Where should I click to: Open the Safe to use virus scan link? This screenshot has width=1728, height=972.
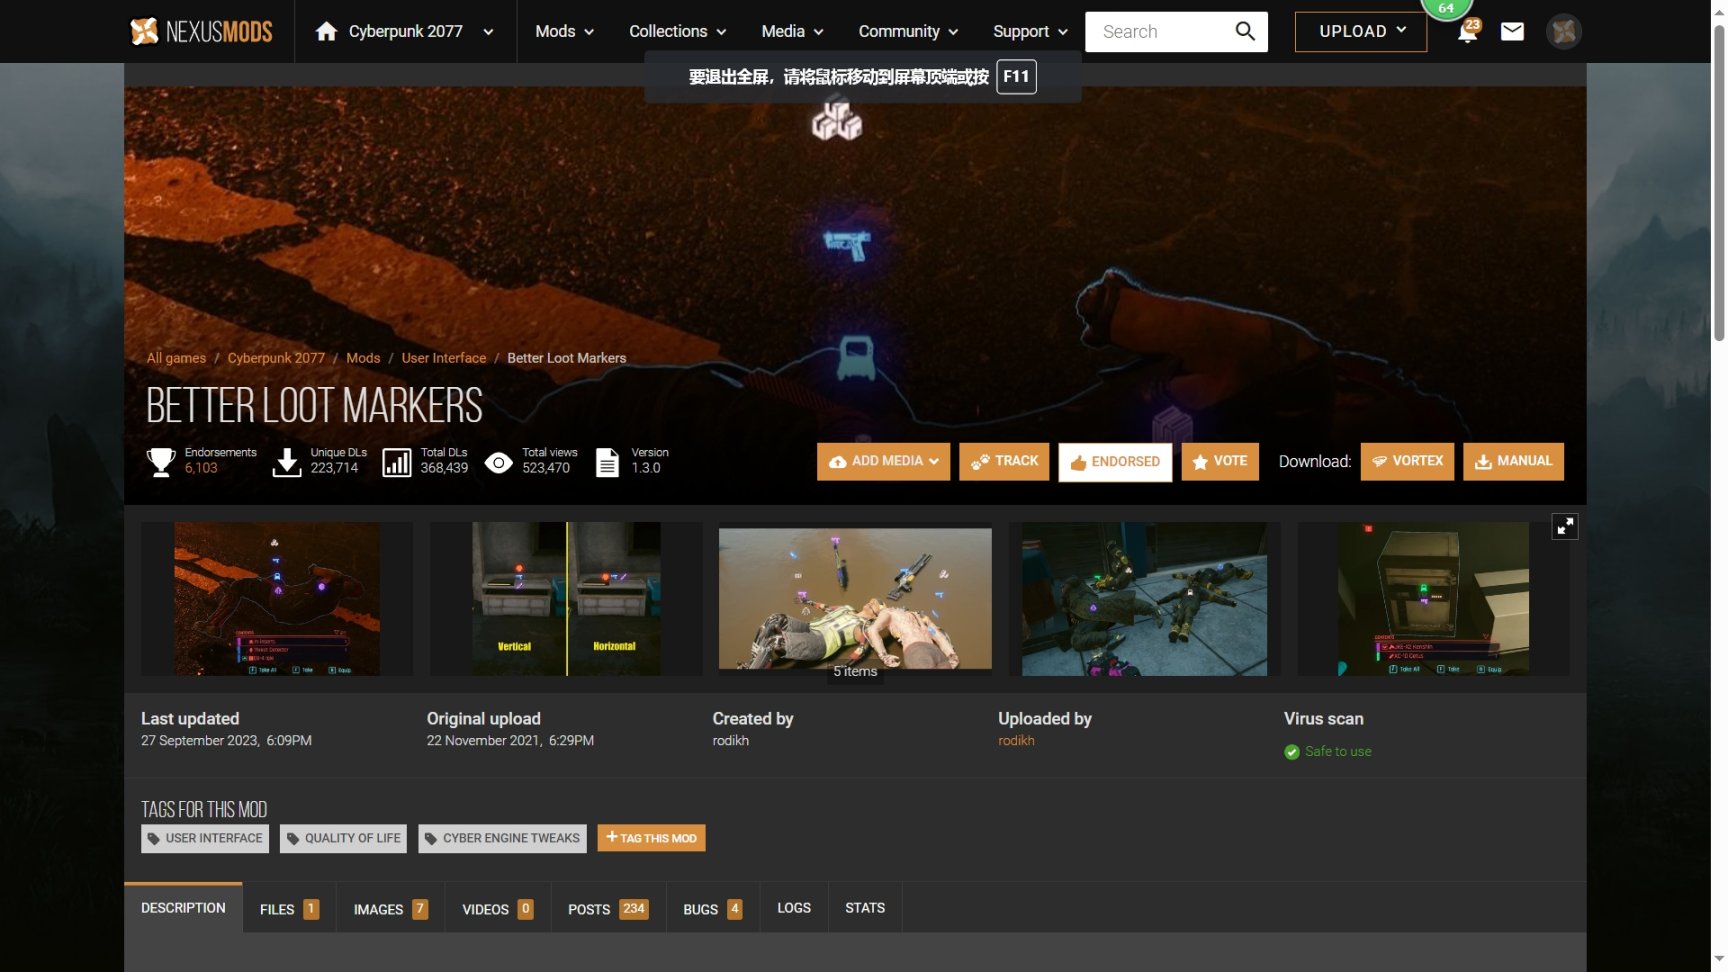[x=1338, y=752]
